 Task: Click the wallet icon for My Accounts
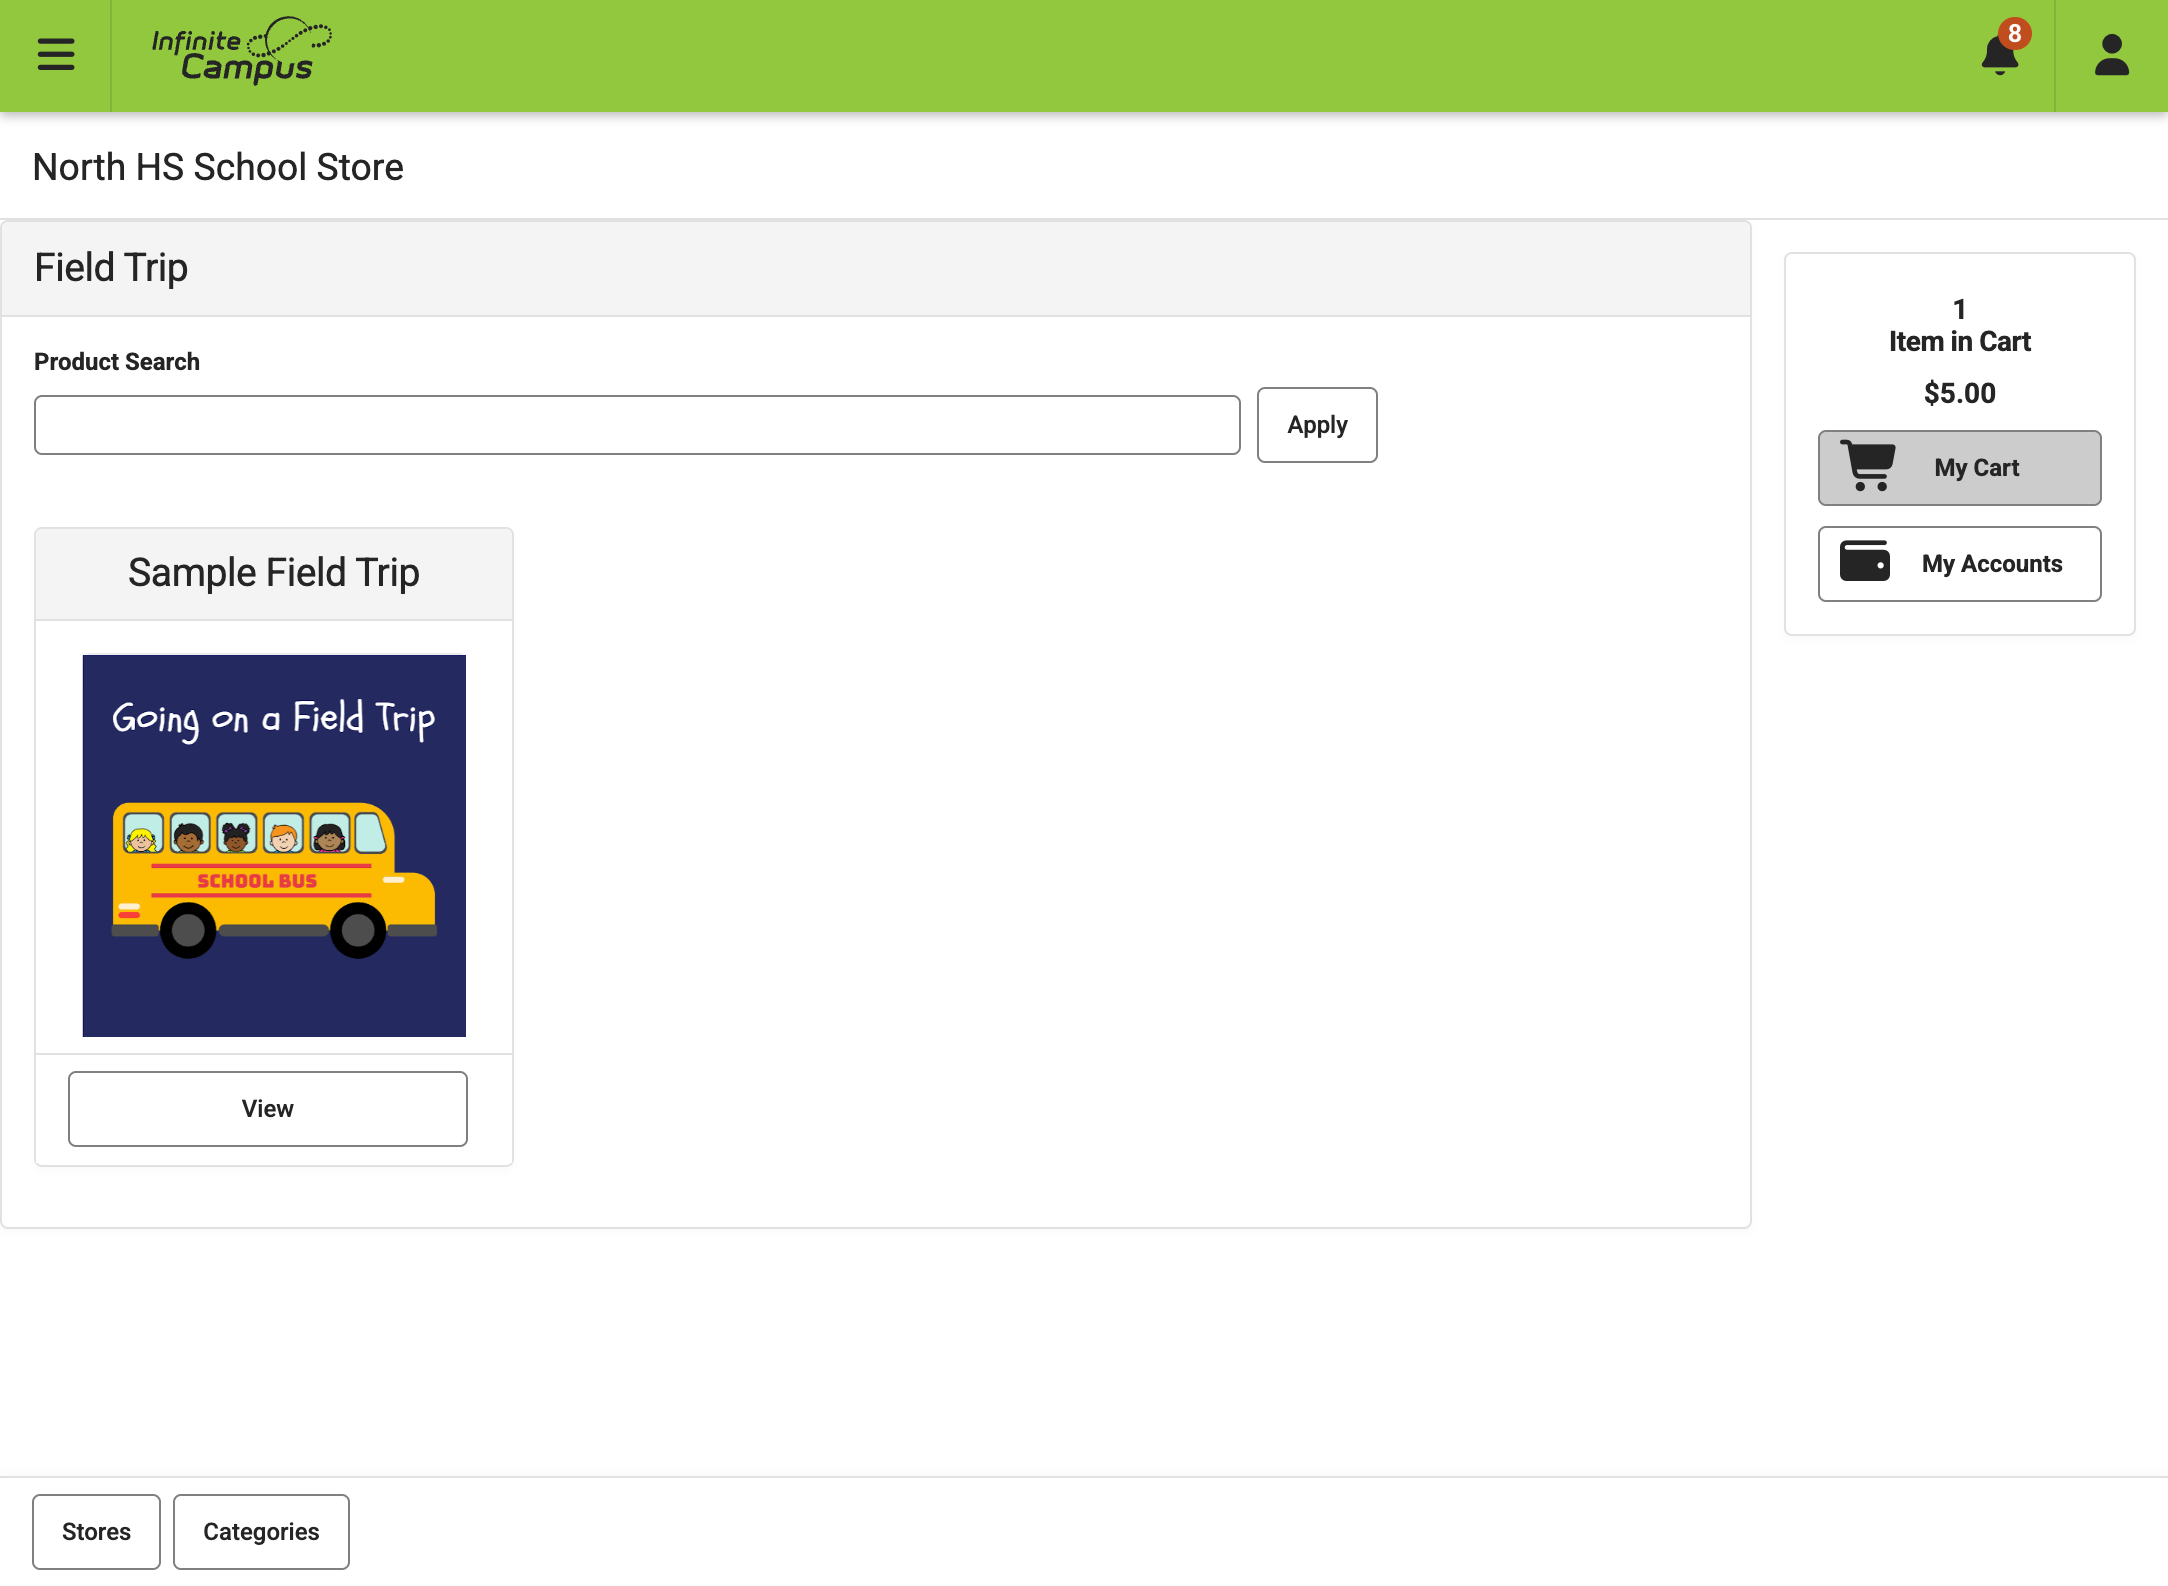pos(1865,561)
